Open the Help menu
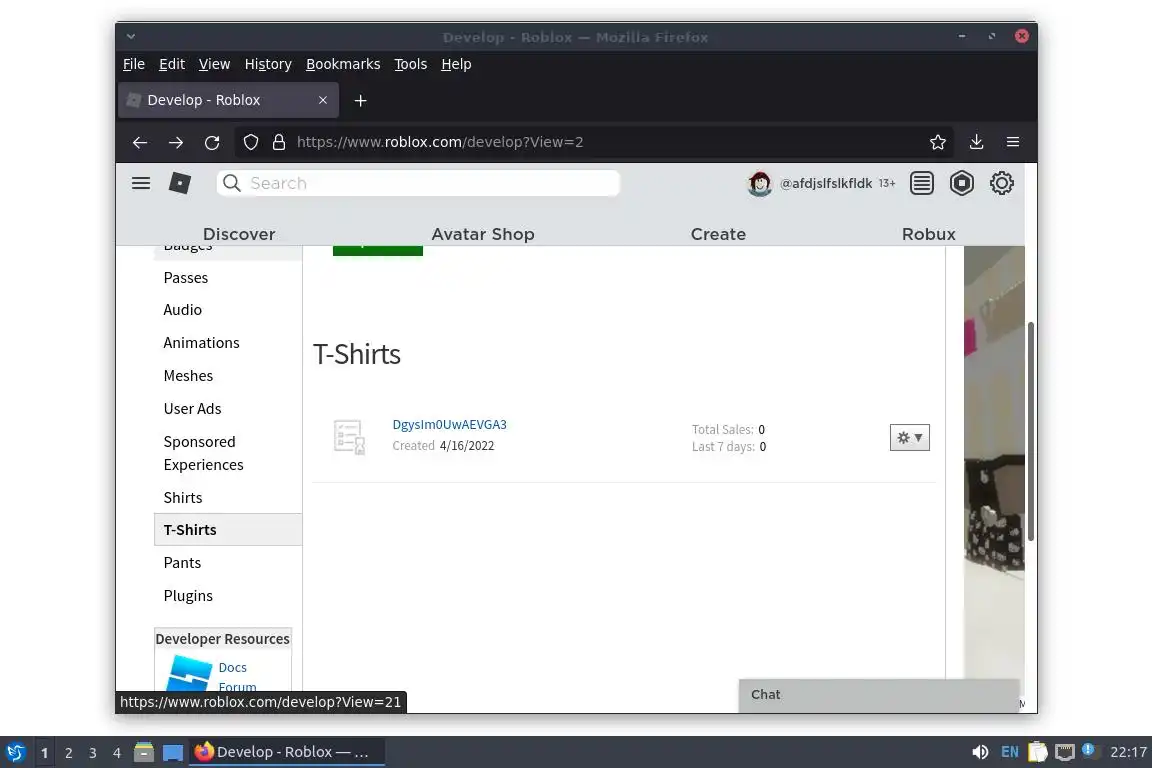 456,64
